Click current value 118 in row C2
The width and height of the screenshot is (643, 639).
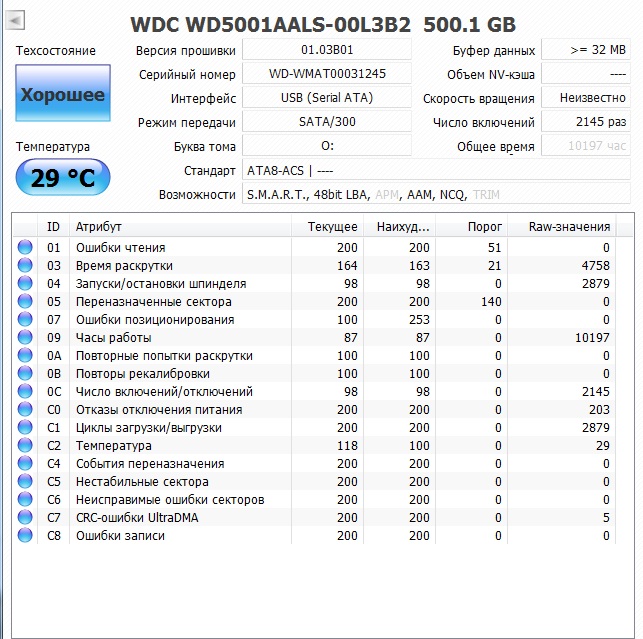point(347,445)
